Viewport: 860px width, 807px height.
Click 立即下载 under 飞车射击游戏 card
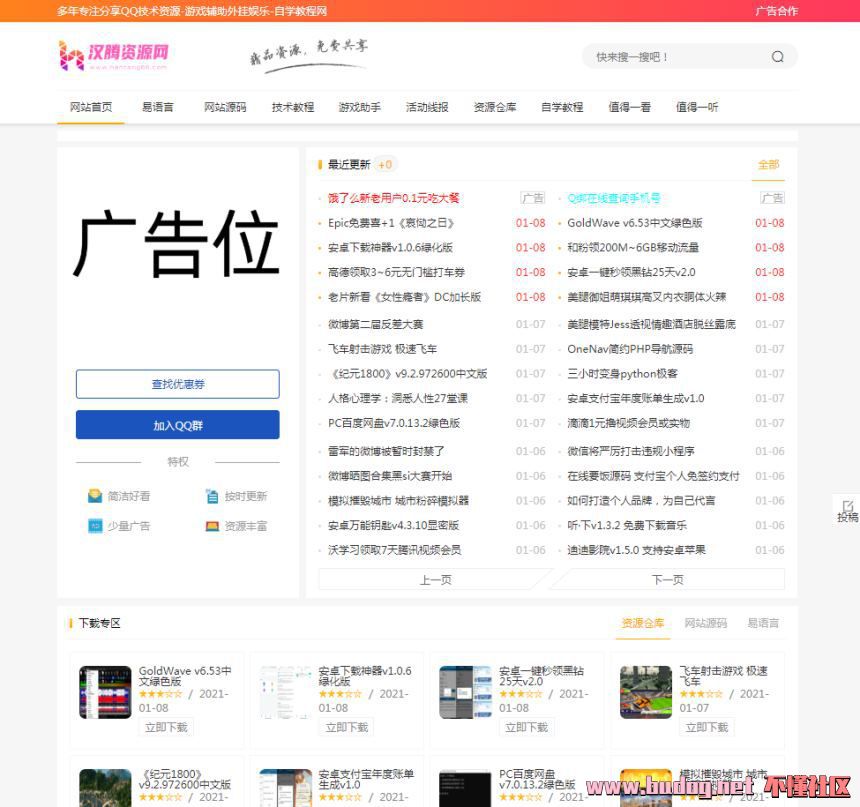click(706, 727)
